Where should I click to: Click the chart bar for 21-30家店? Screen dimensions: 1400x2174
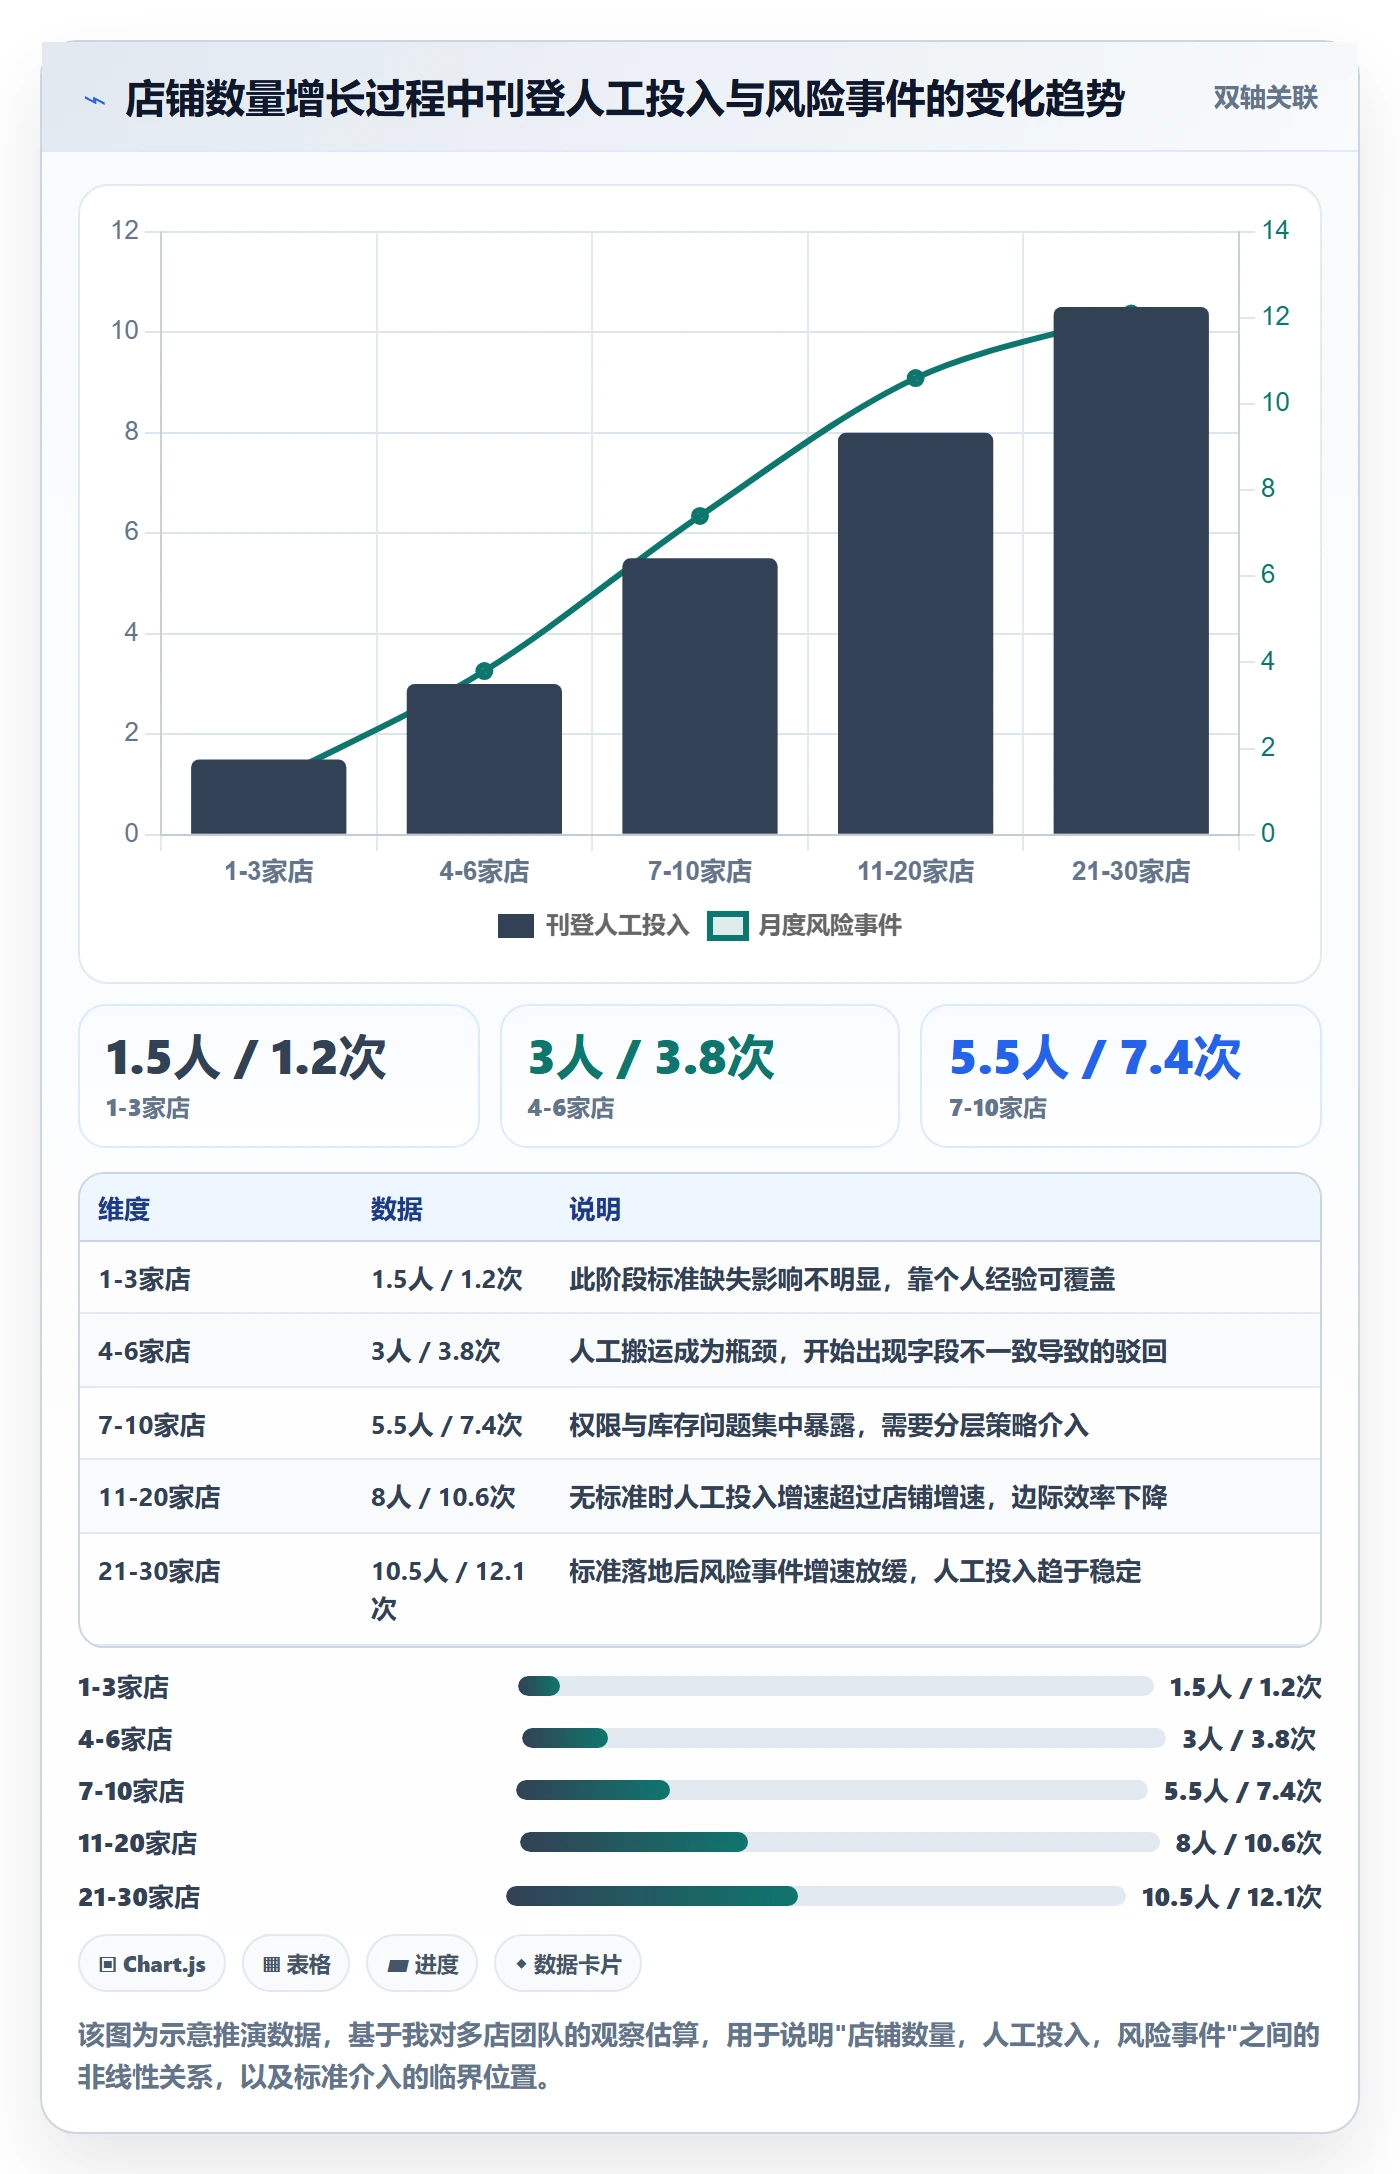[1131, 570]
